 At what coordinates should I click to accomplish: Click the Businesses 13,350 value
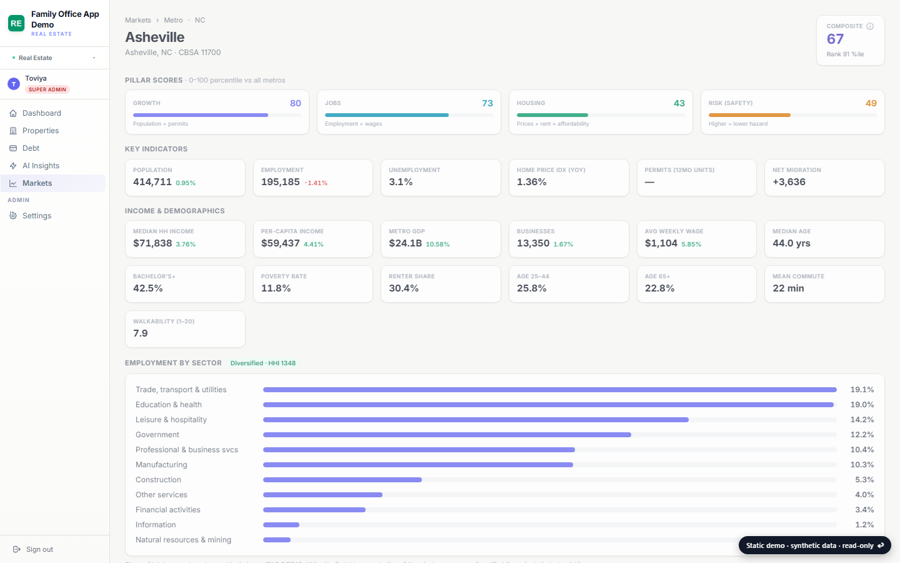click(x=533, y=243)
